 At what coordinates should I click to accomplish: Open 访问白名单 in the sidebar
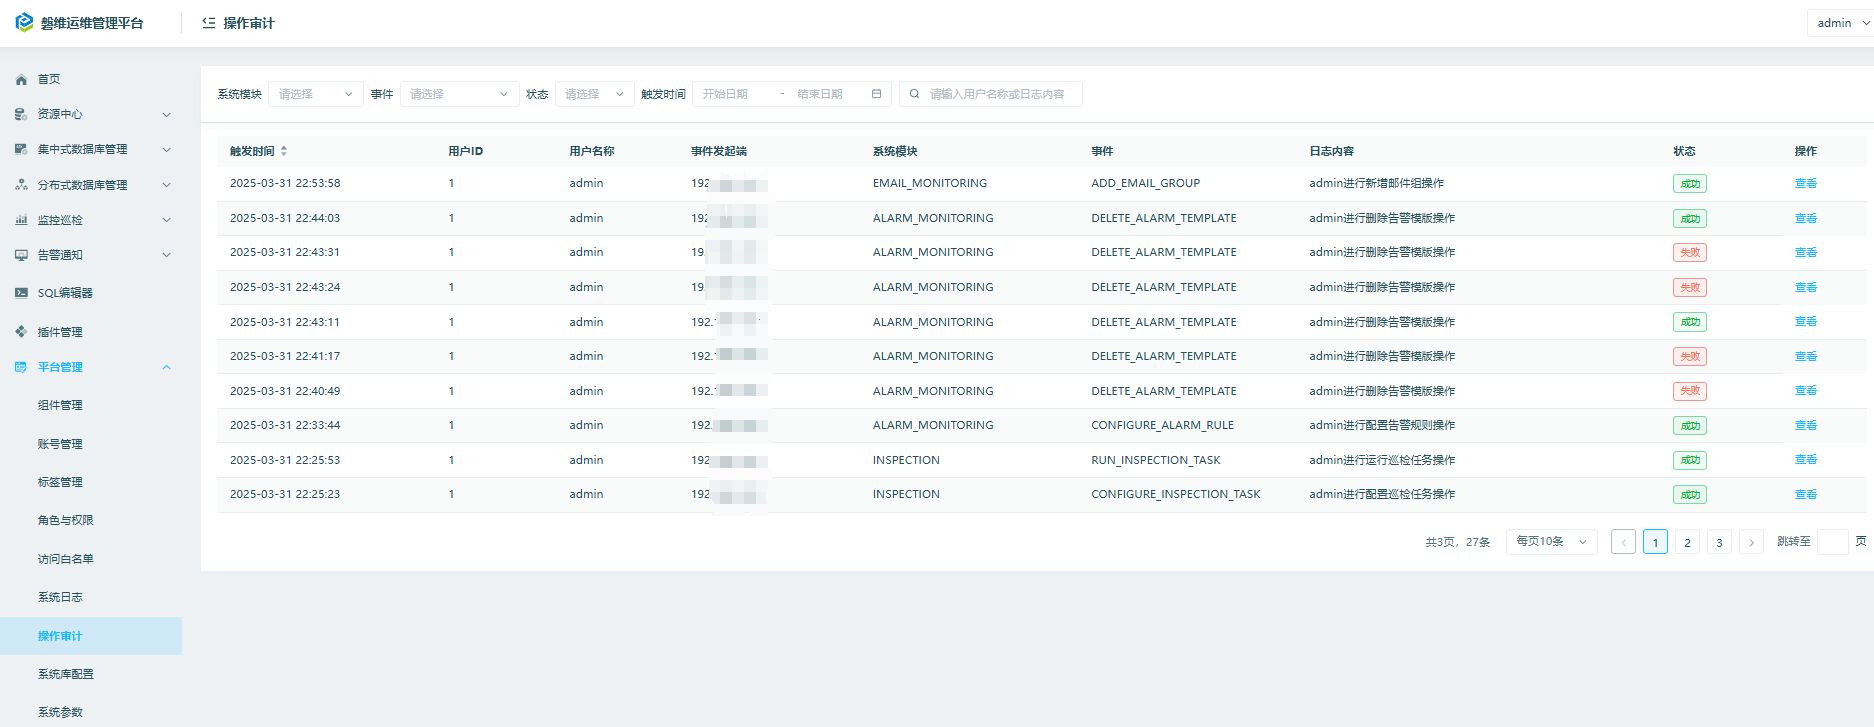[66, 559]
